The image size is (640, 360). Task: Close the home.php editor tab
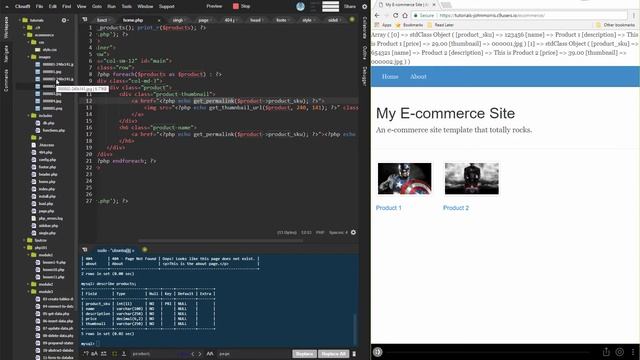pyautogui.click(x=159, y=20)
